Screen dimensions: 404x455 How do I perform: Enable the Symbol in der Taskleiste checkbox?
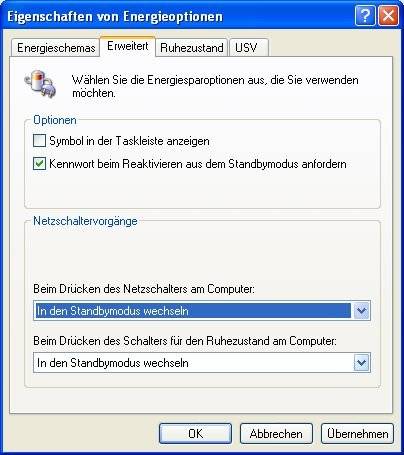tap(39, 141)
